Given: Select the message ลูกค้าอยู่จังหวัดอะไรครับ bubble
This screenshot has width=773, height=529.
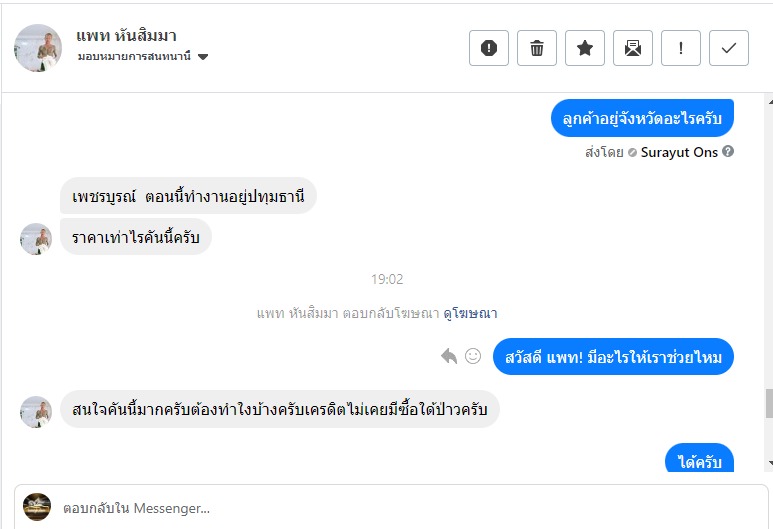Looking at the screenshot, I should point(643,119).
